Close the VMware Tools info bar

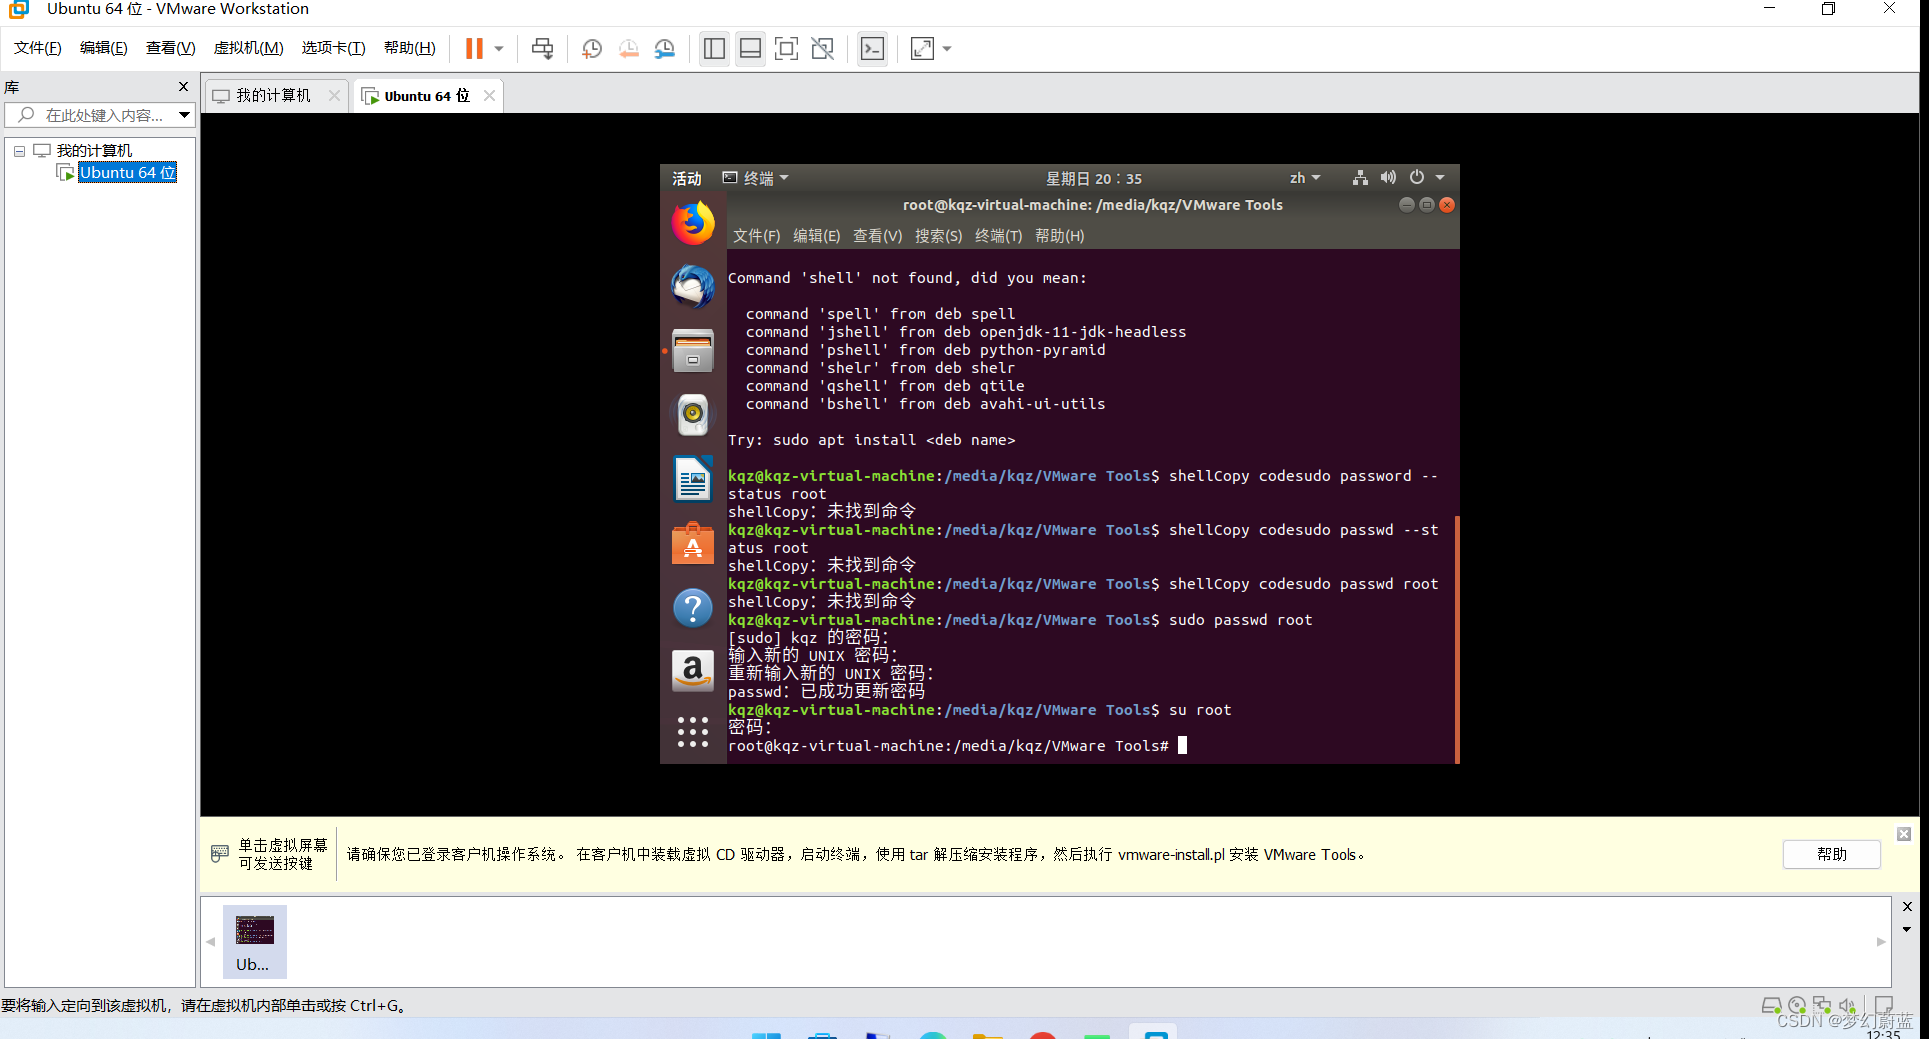pos(1904,834)
